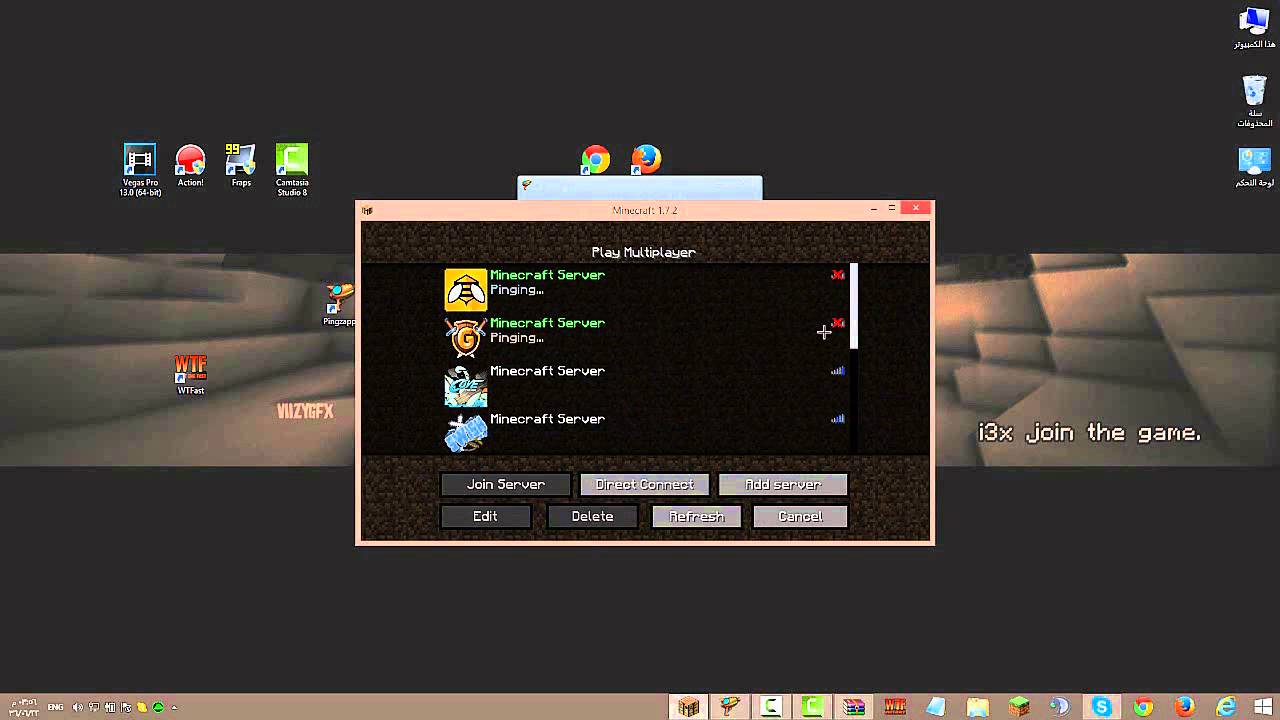Open the Control Panel desktop icon
The width and height of the screenshot is (1280, 720).
(x=1254, y=167)
